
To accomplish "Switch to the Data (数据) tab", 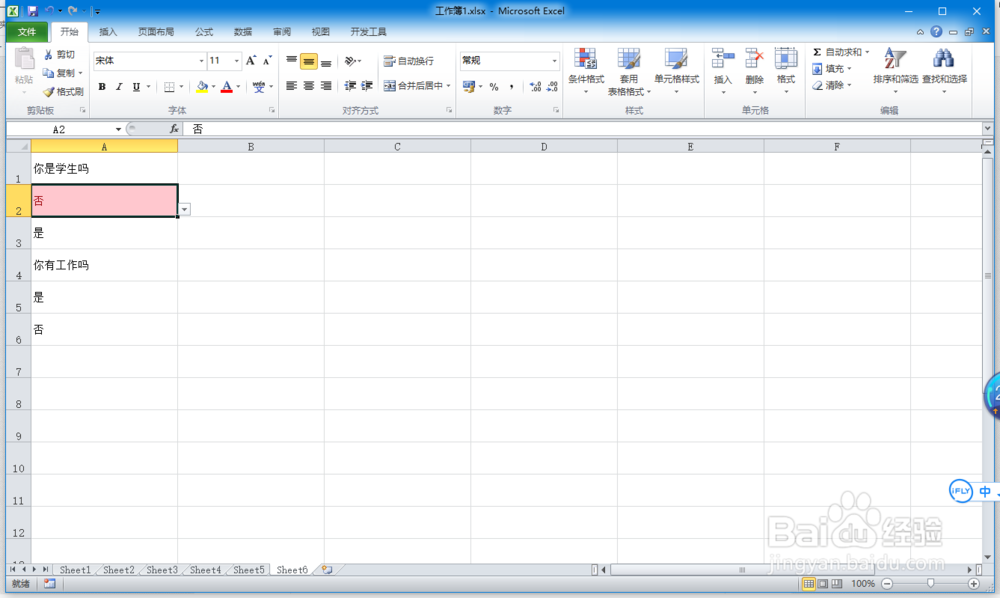I will pyautogui.click(x=243, y=32).
